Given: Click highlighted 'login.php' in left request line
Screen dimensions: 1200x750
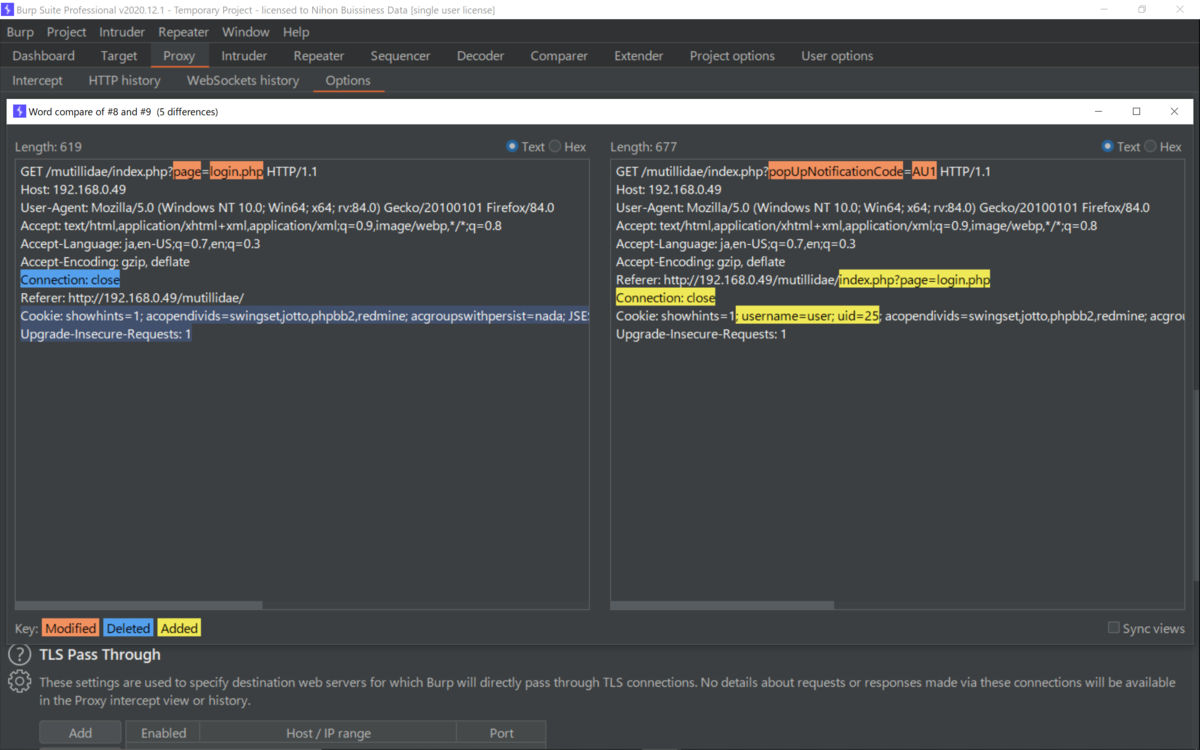Looking at the screenshot, I should pyautogui.click(x=237, y=172).
